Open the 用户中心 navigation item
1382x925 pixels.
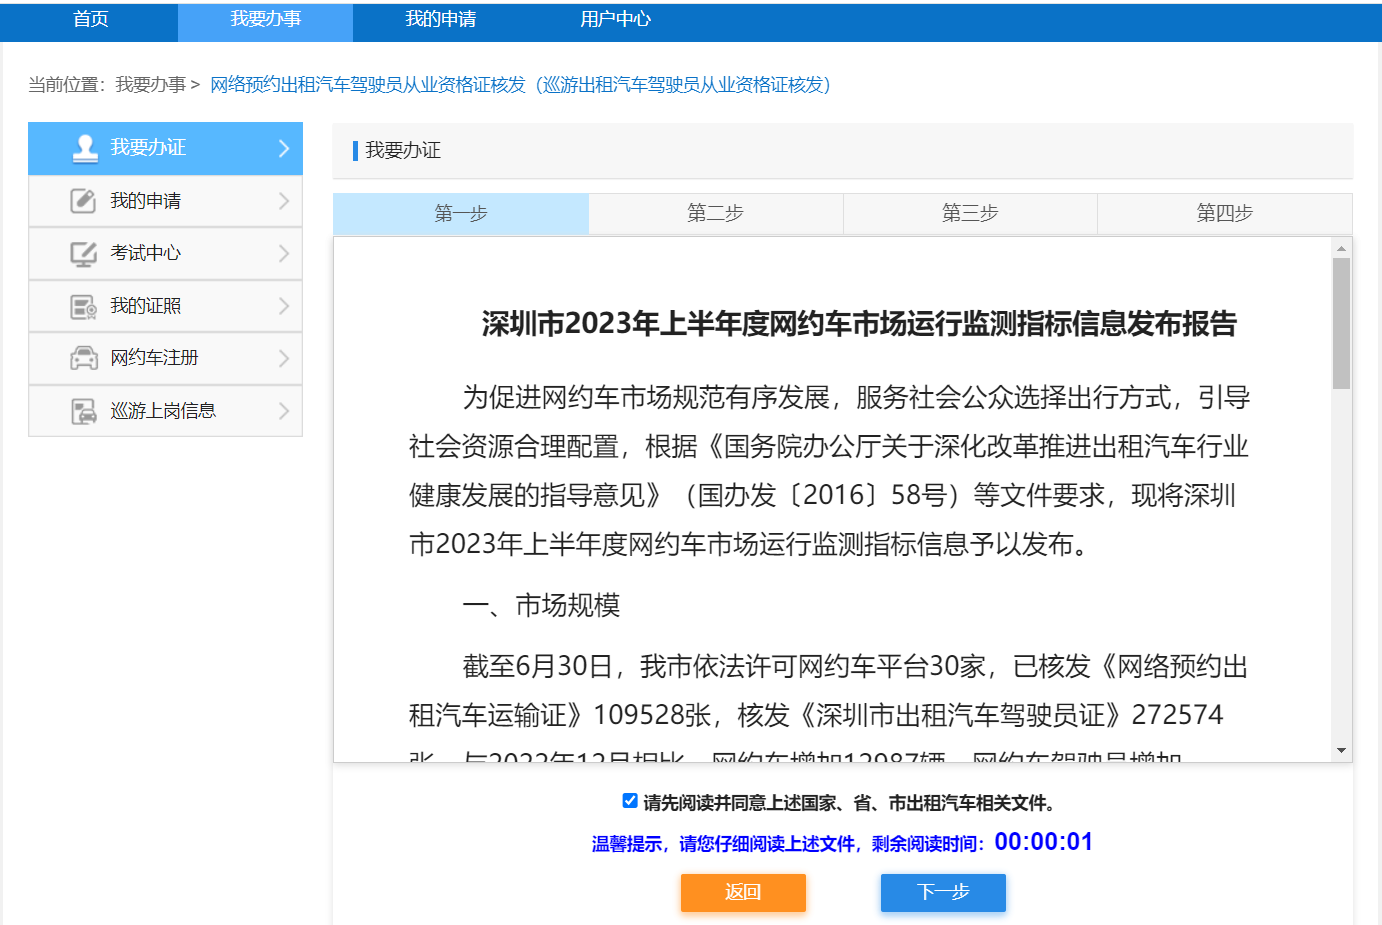pyautogui.click(x=615, y=19)
